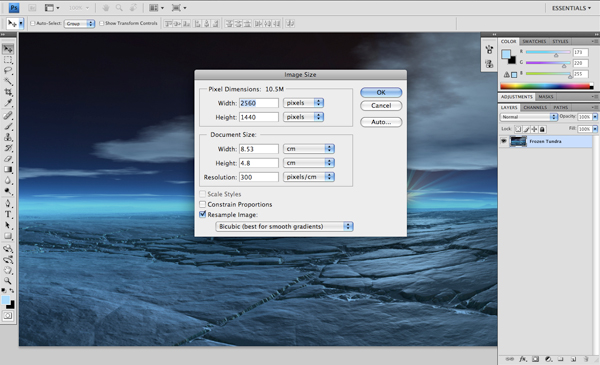Click the Resolution field showing 300
The width and height of the screenshot is (600, 365).
pos(259,177)
